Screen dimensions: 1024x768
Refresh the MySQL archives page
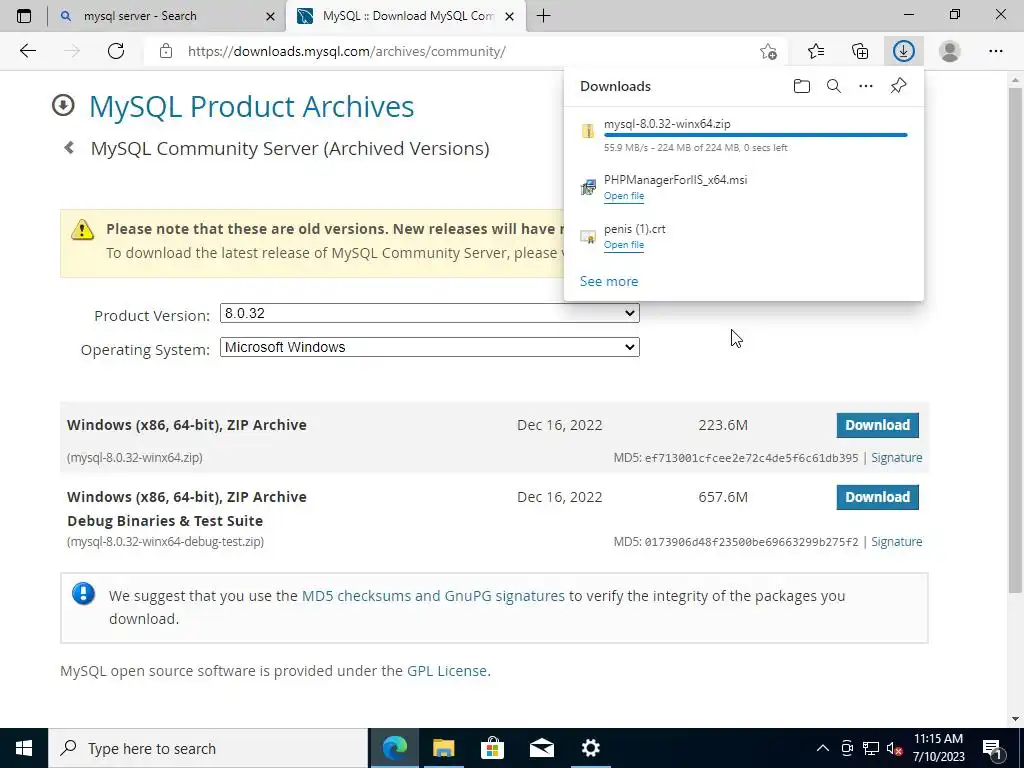point(116,51)
